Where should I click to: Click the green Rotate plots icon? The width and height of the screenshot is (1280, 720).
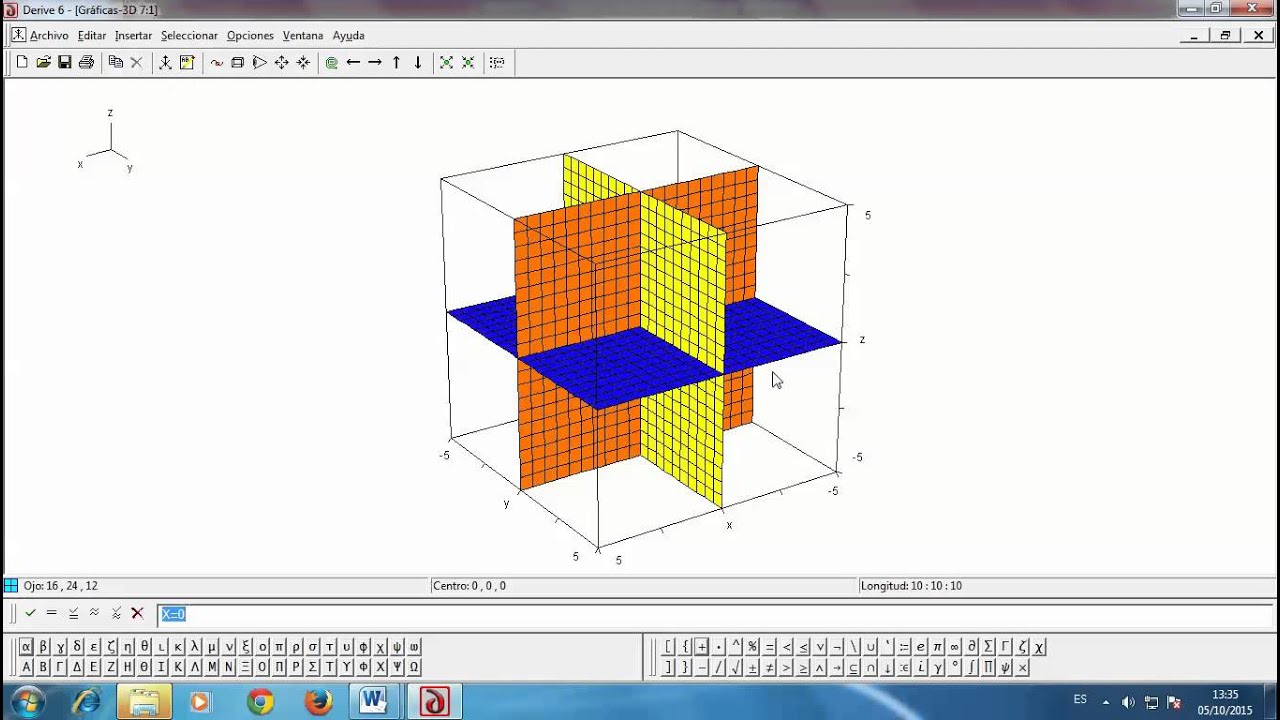[x=332, y=62]
